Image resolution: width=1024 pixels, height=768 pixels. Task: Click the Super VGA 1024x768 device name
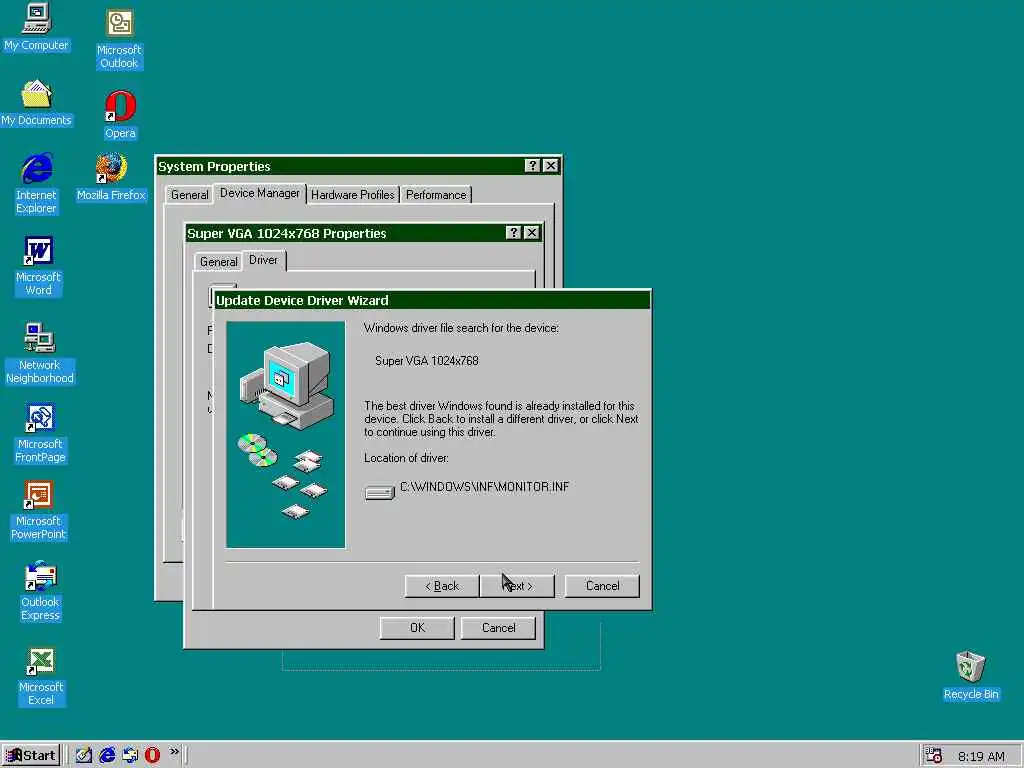click(x=426, y=360)
